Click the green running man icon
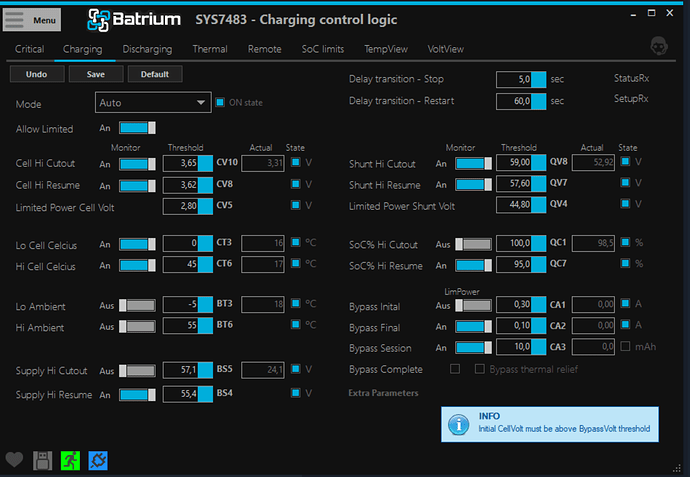690x477 pixels. 71,459
